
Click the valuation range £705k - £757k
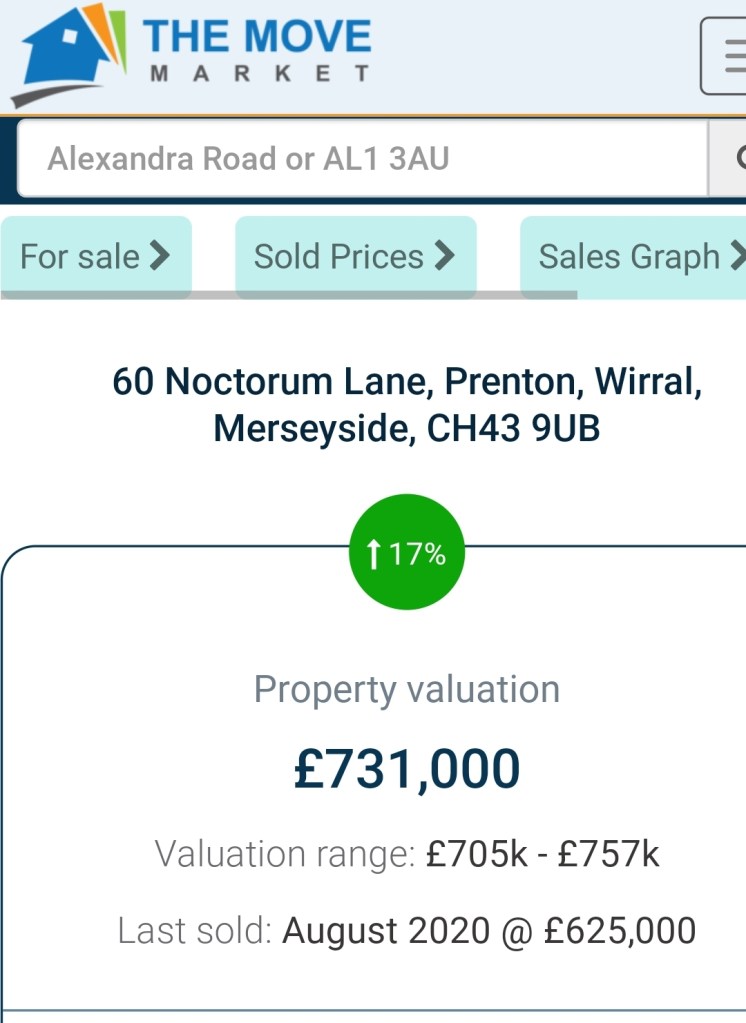[x=542, y=855]
